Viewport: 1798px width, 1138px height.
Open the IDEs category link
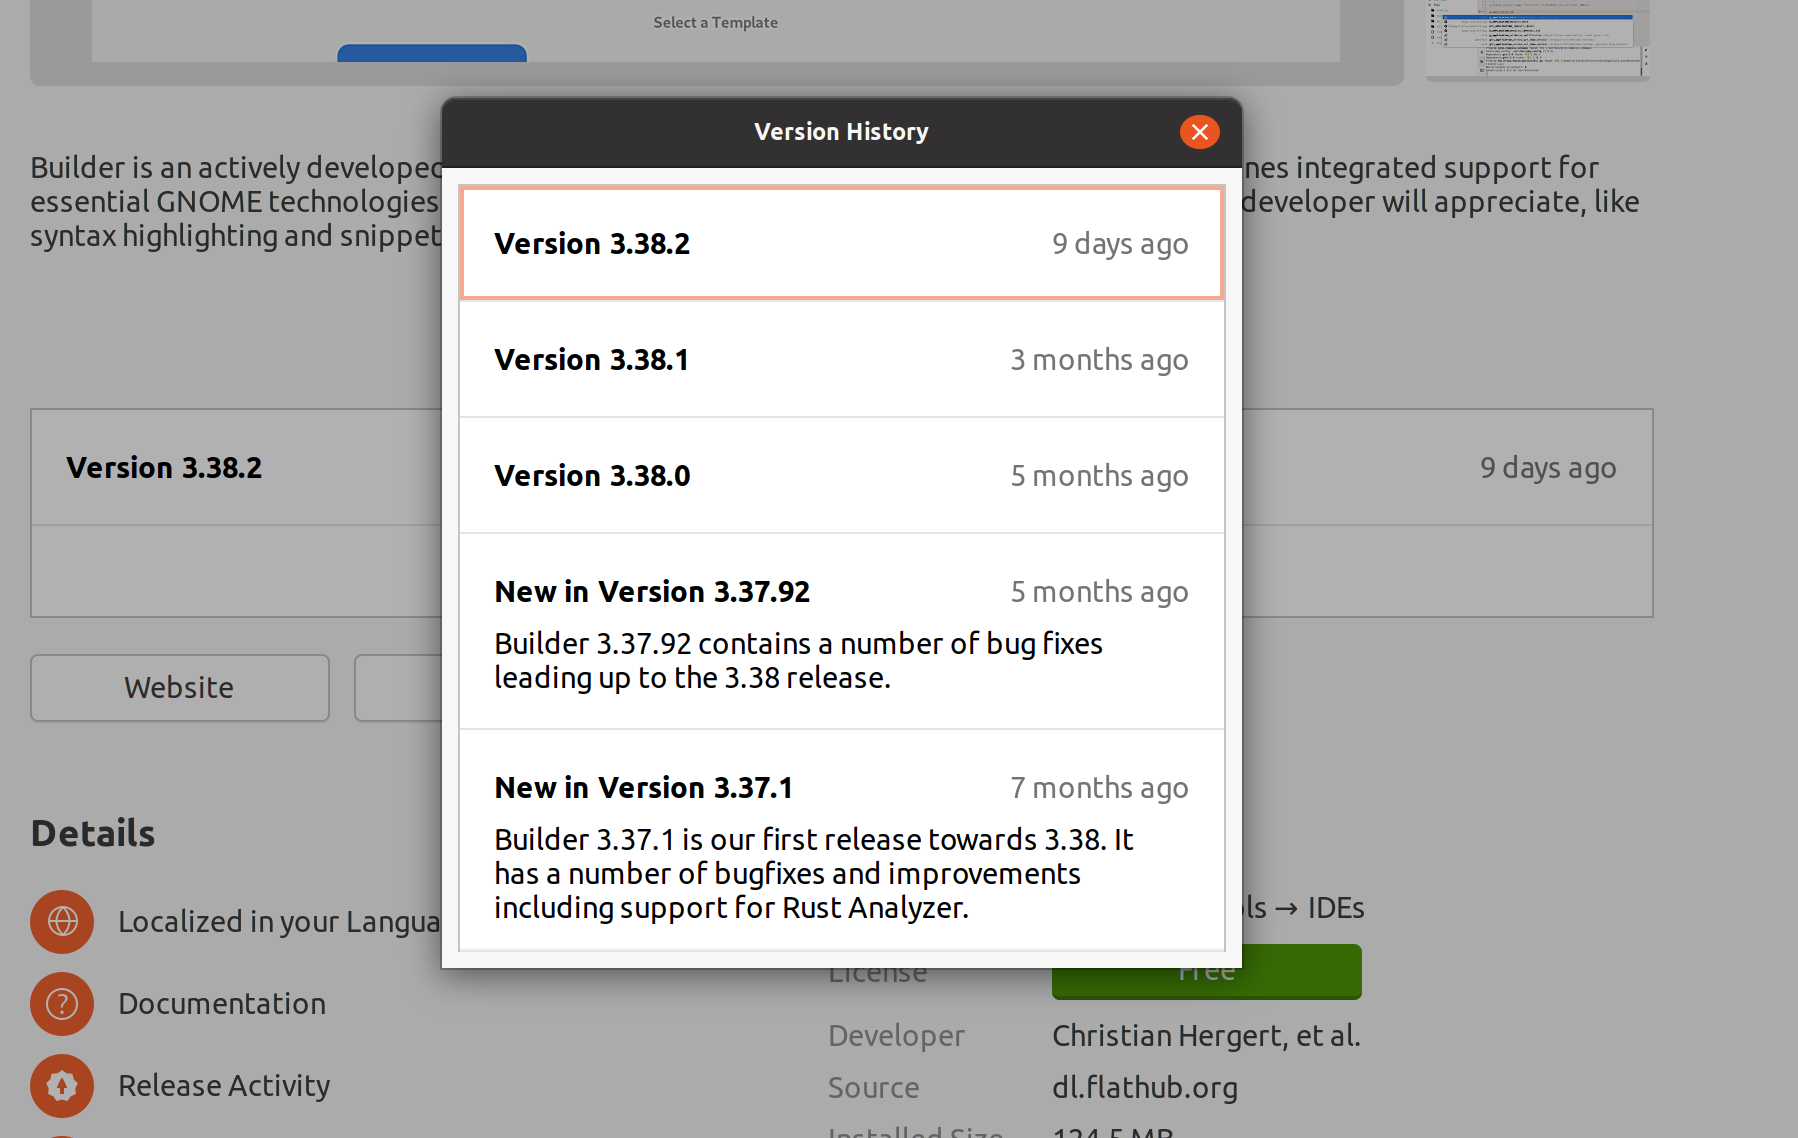(1337, 908)
